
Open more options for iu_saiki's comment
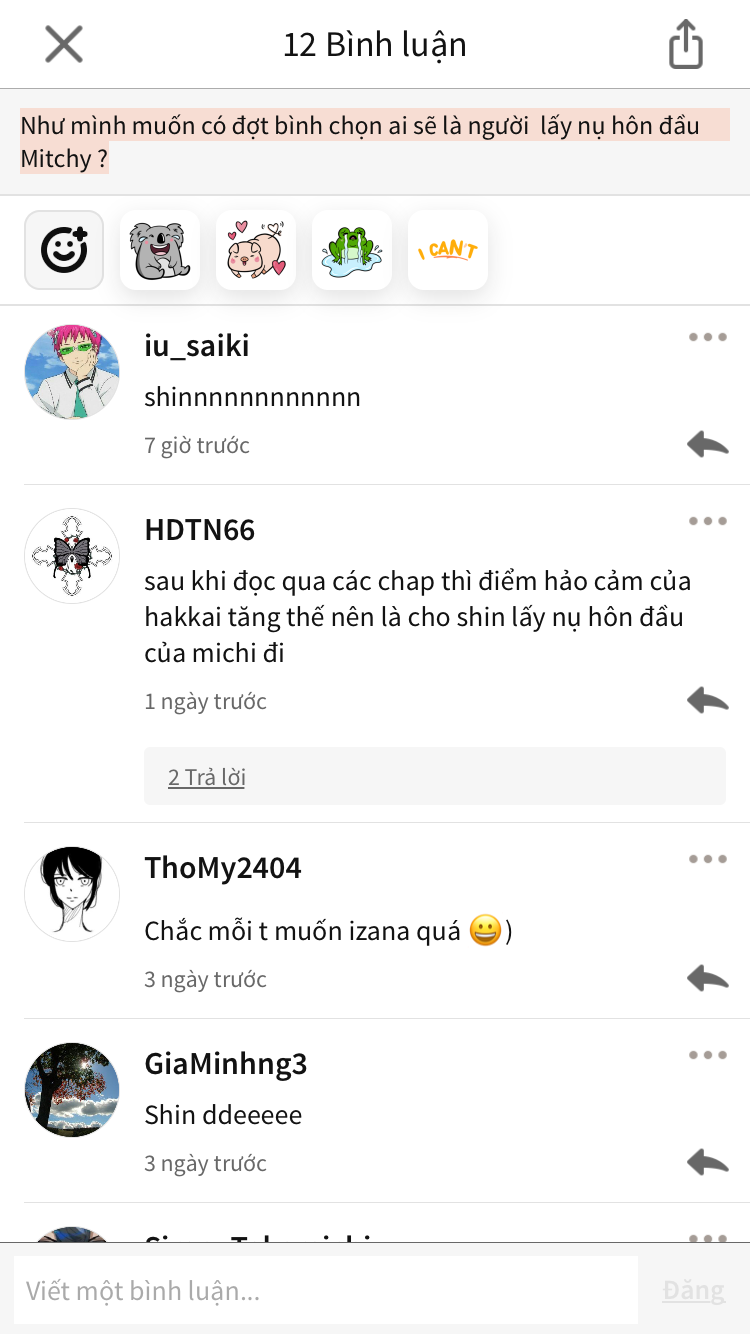[708, 337]
